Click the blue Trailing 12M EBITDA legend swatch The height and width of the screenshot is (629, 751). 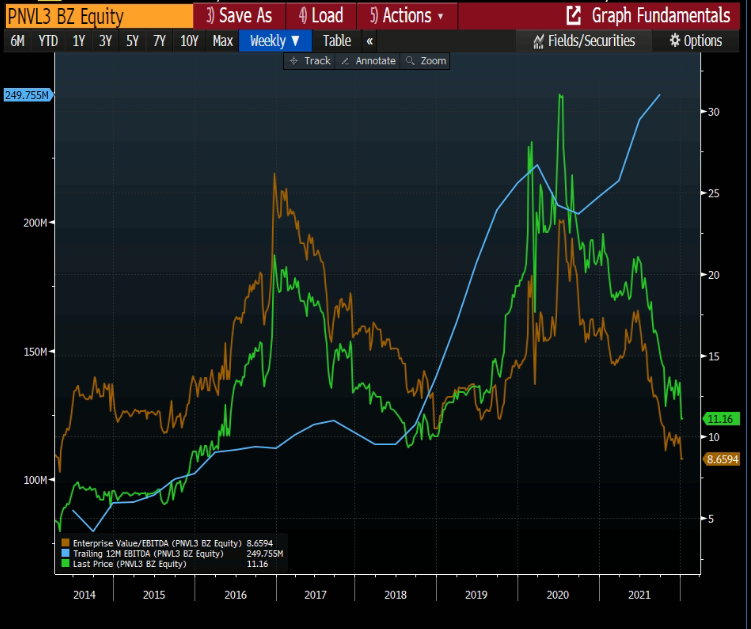click(x=66, y=554)
